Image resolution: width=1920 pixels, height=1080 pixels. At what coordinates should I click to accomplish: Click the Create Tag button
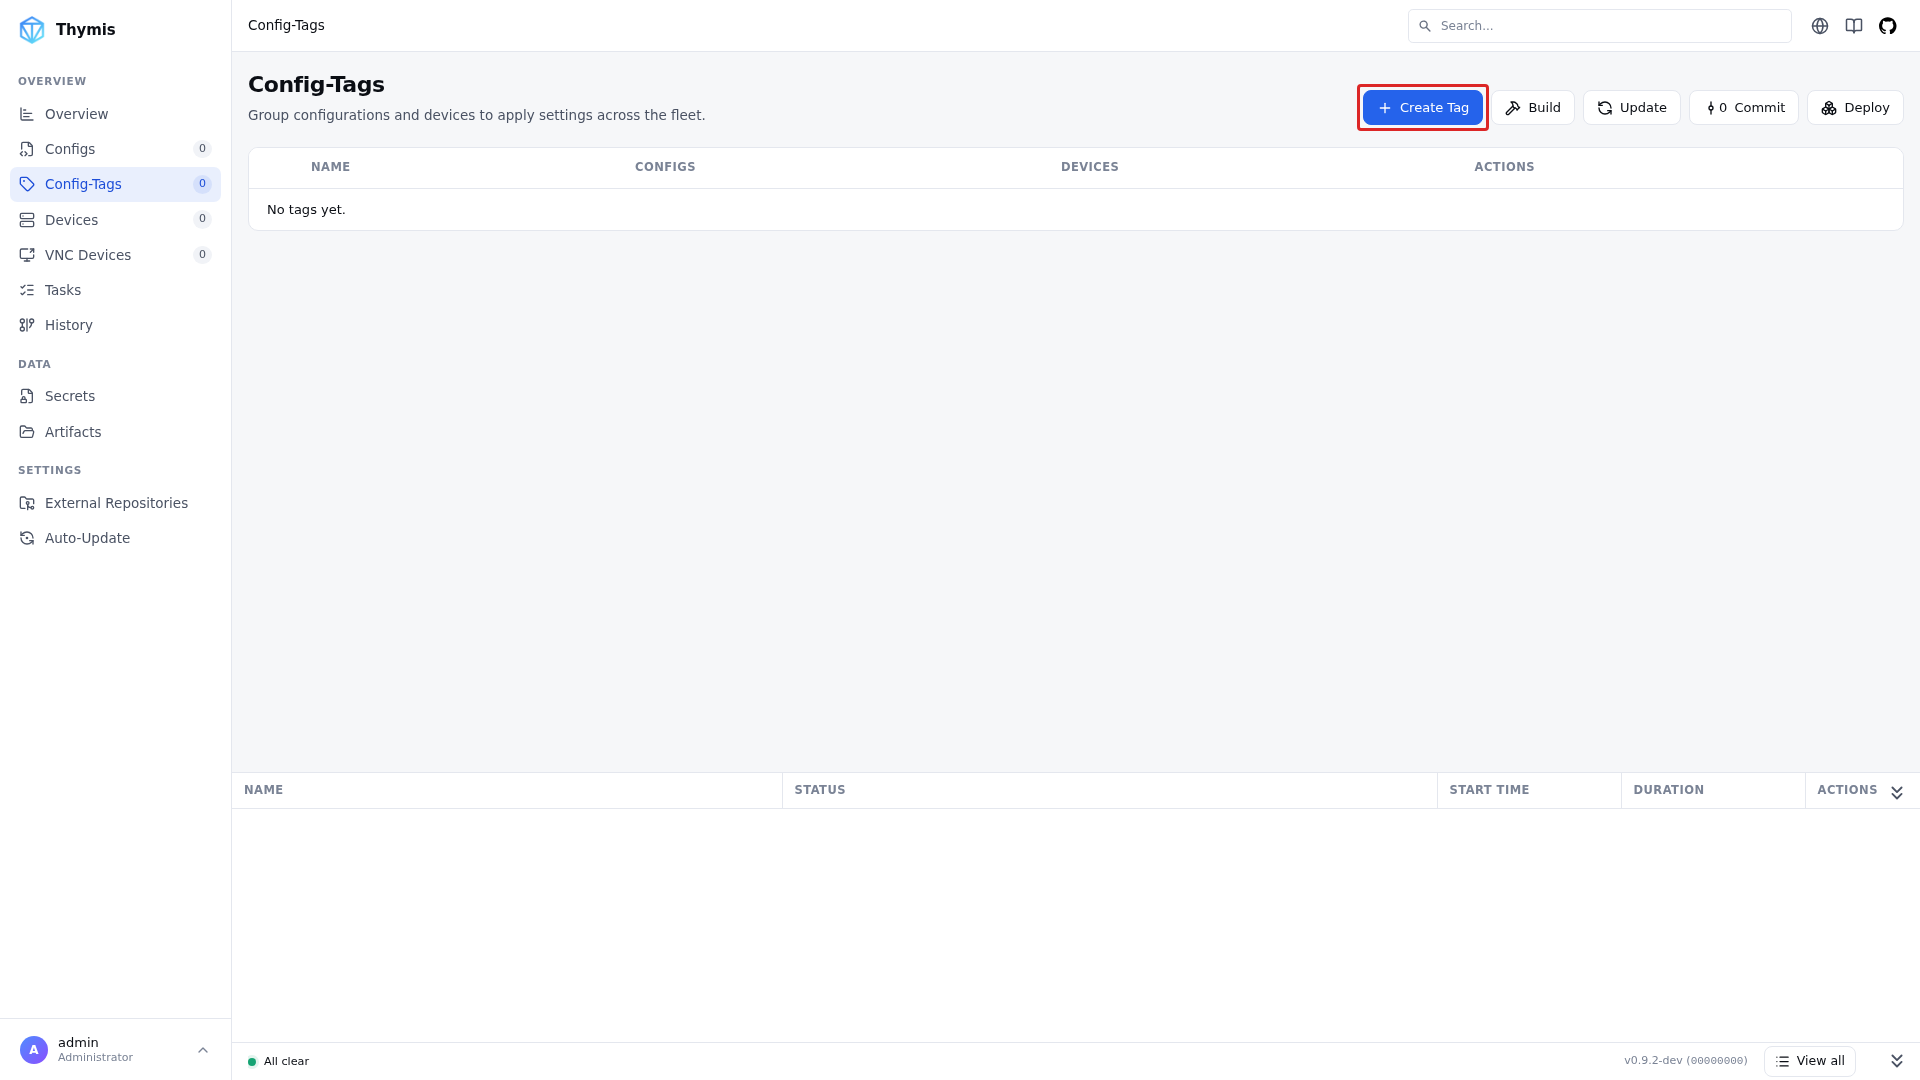pyautogui.click(x=1423, y=108)
